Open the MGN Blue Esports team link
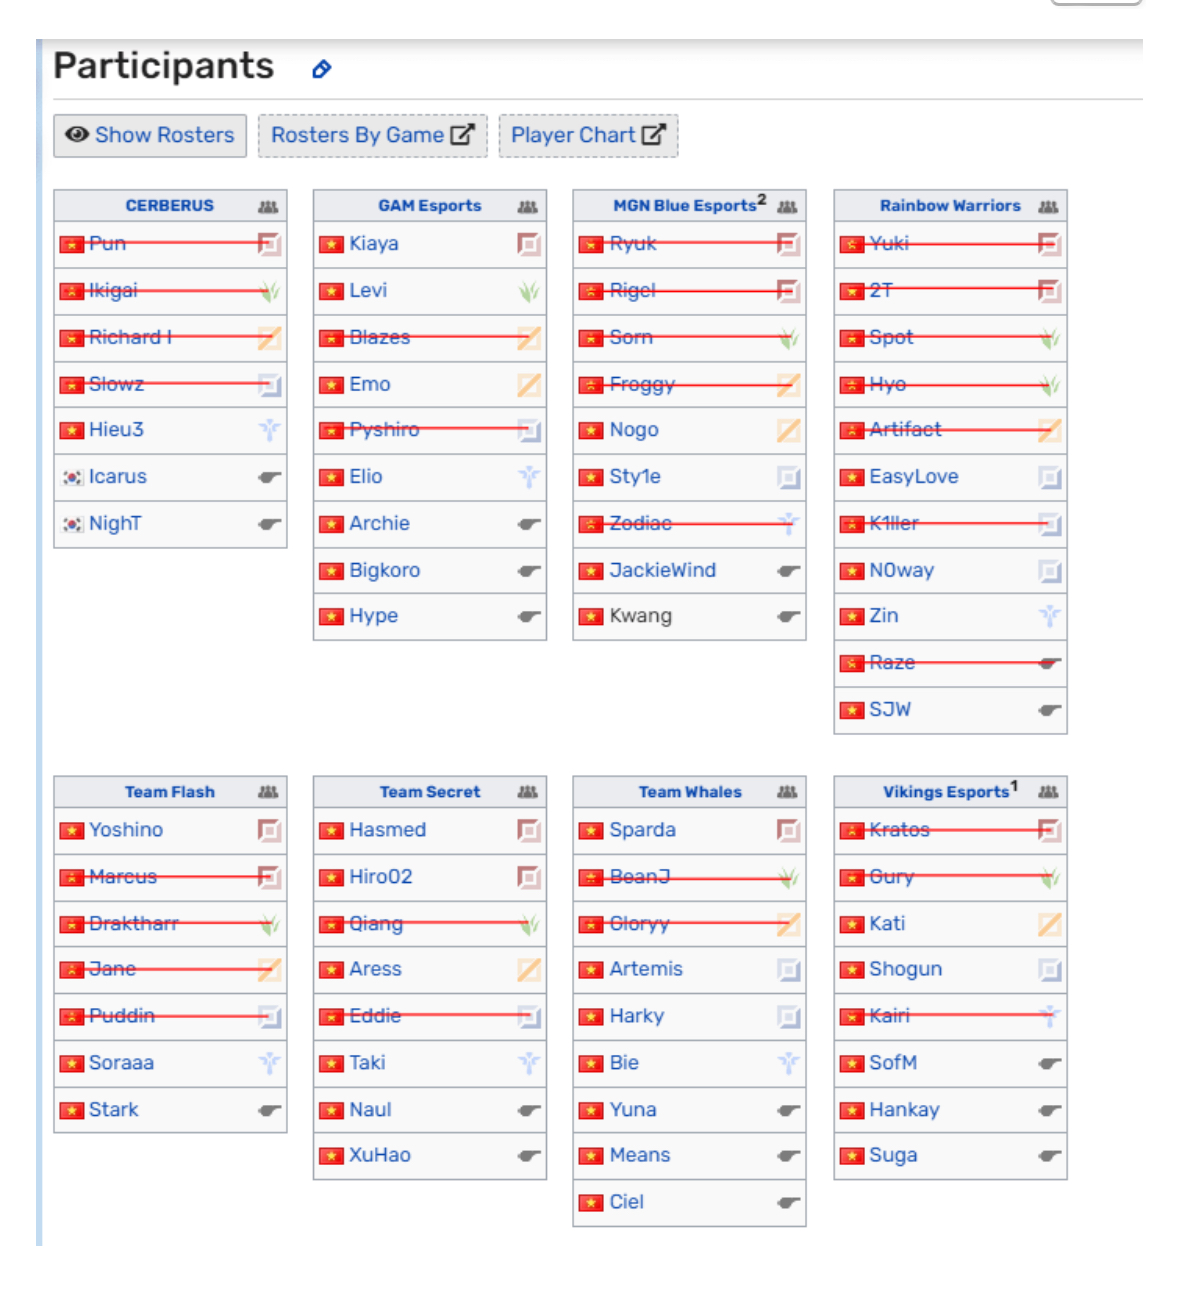Viewport: 1179px width, 1304px height. (684, 206)
